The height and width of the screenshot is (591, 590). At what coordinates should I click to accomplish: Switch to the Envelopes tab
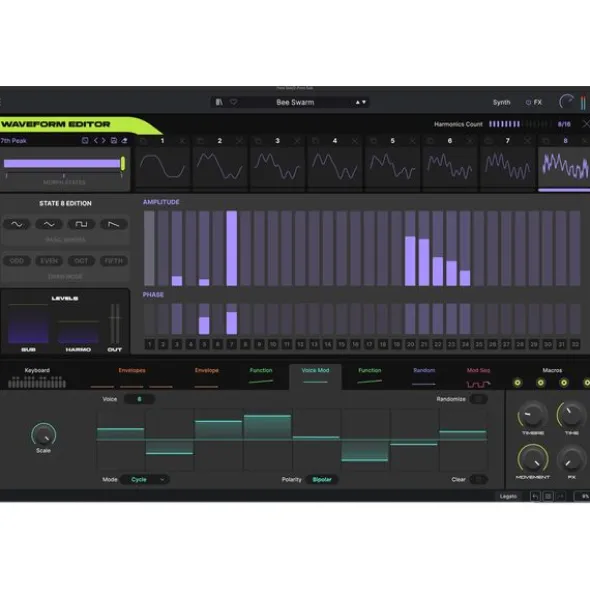132,377
